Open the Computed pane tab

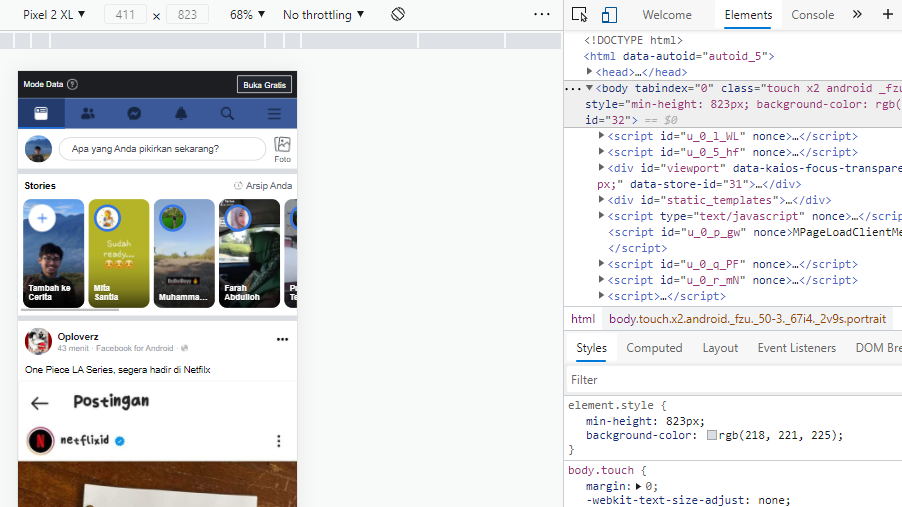click(x=654, y=348)
